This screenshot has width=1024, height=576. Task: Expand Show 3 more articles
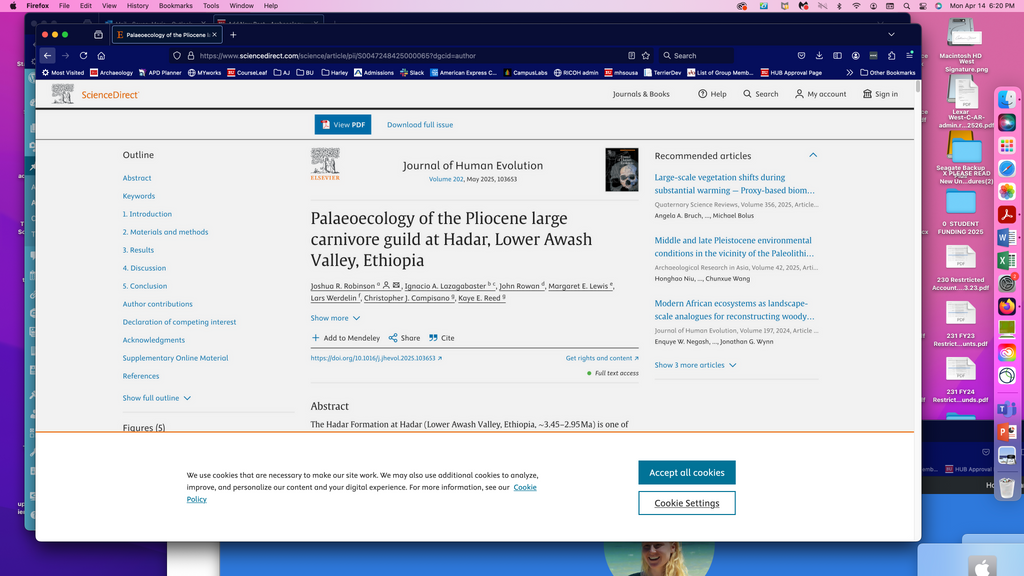695,365
